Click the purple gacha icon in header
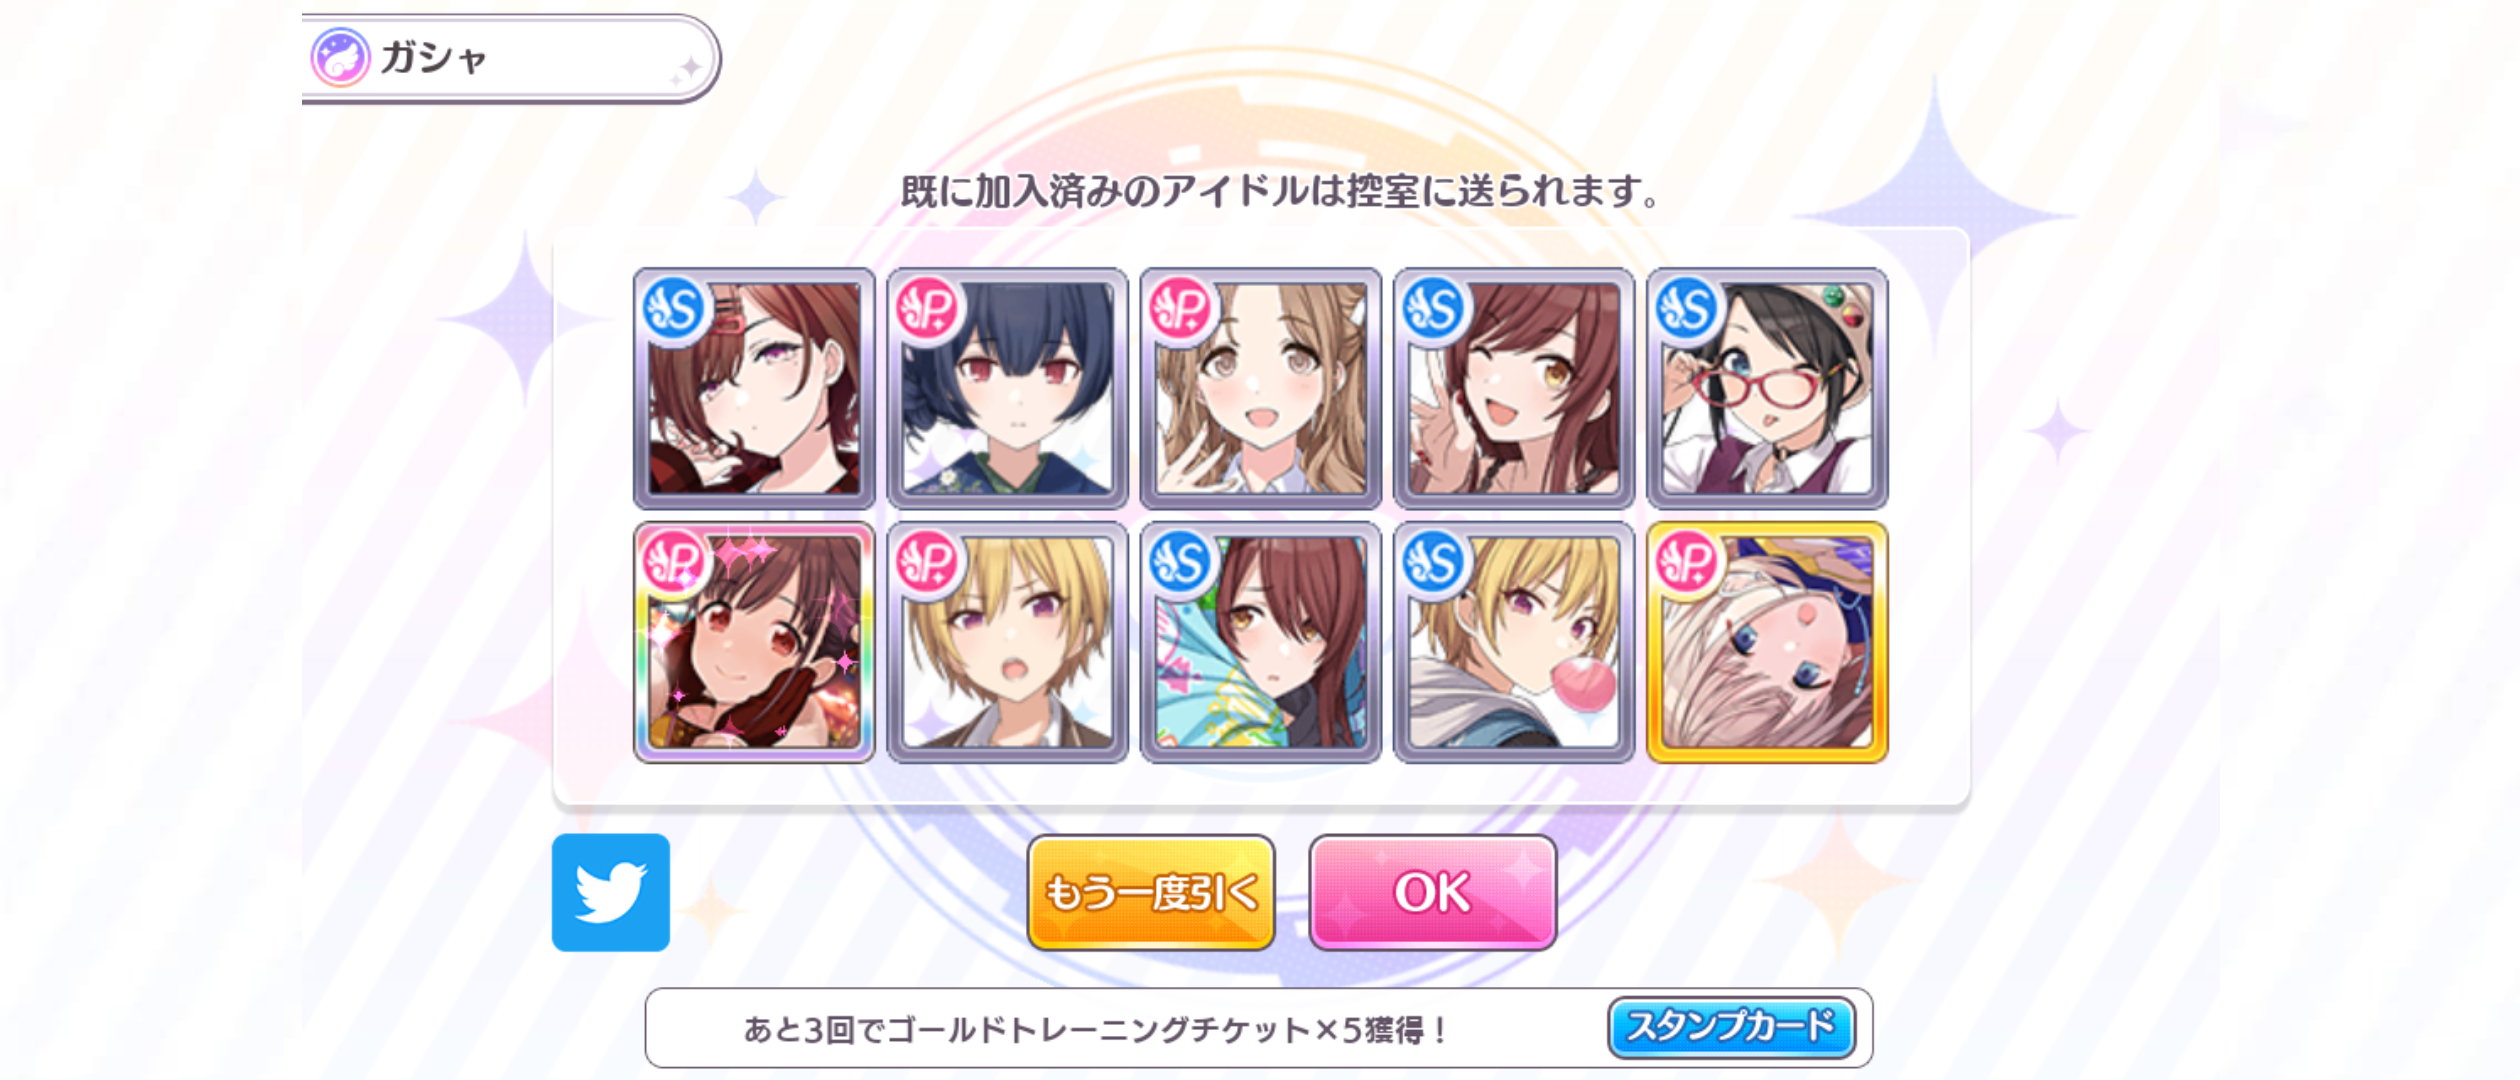 click(x=340, y=57)
